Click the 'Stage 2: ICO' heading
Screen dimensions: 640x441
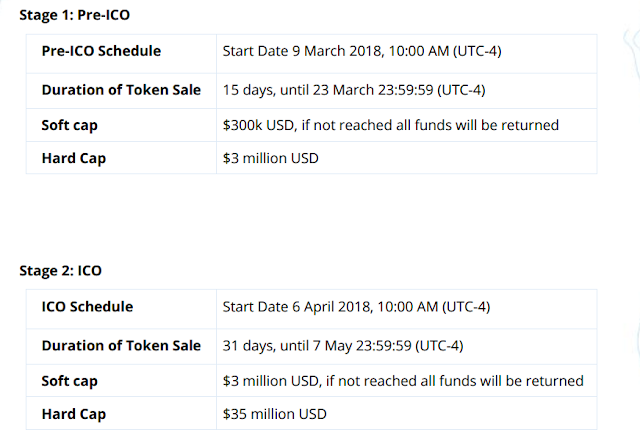pos(61,270)
